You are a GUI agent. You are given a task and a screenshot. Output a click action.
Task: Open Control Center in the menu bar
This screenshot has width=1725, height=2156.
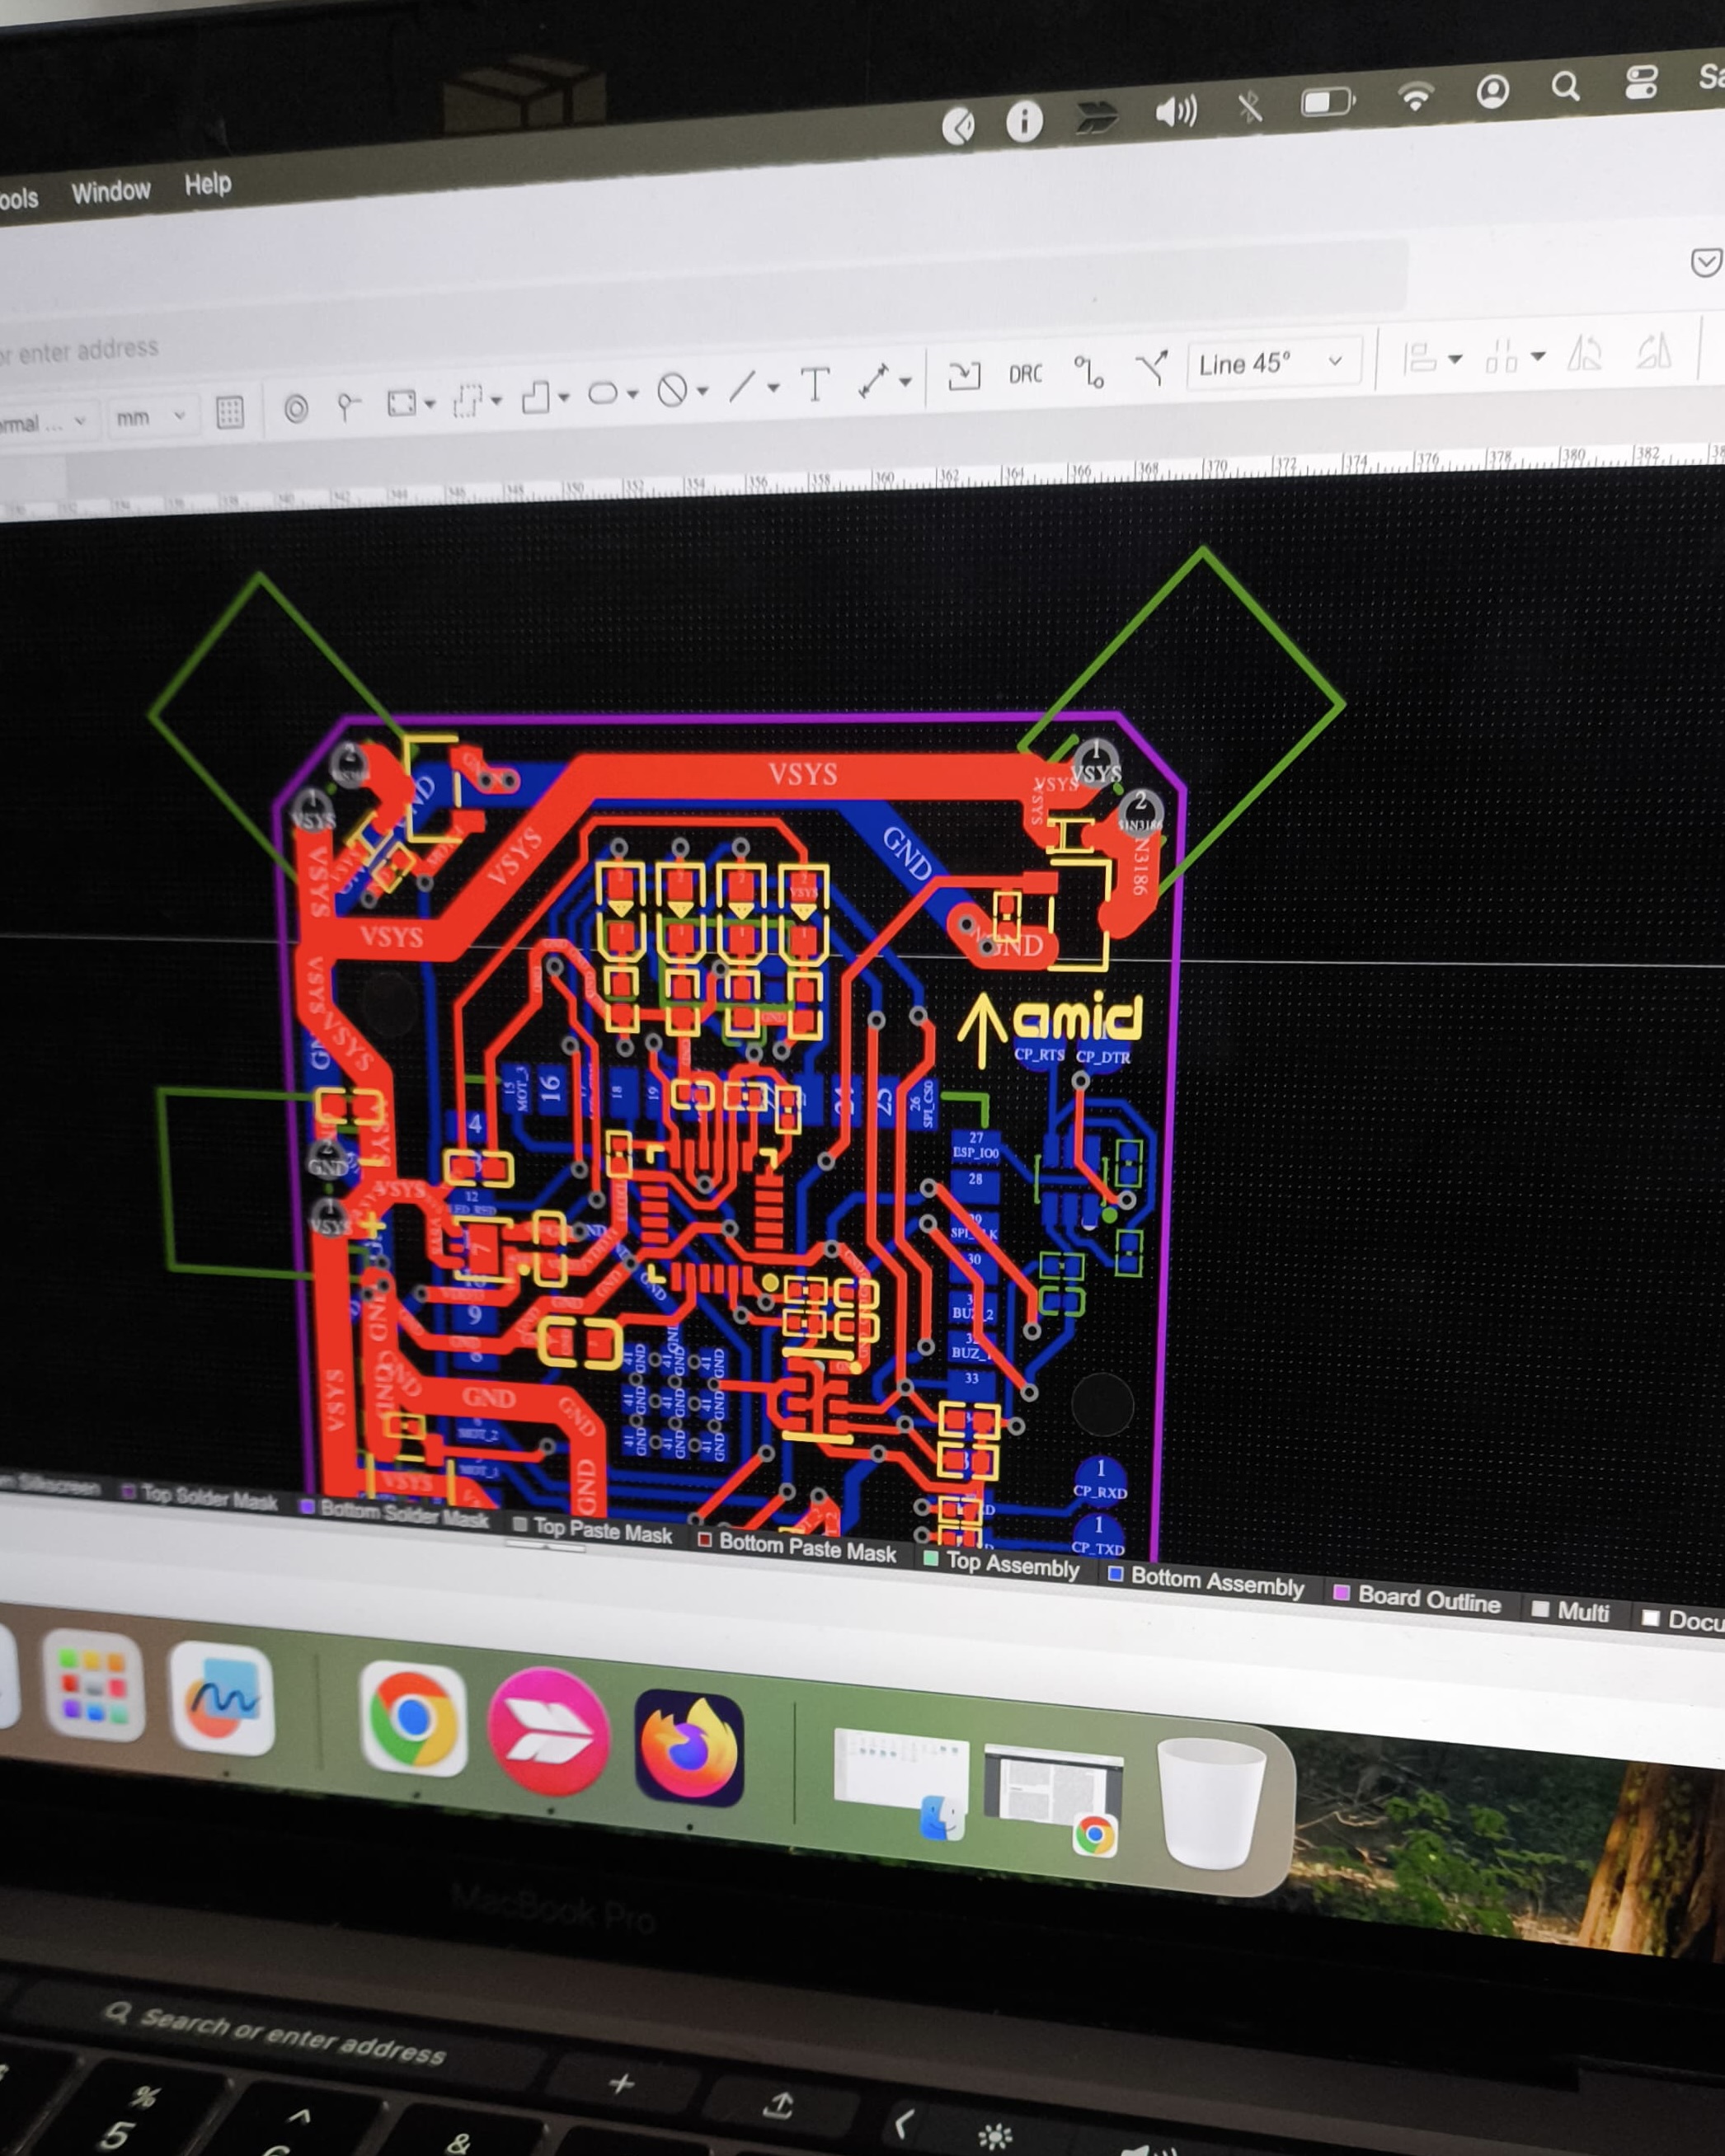point(1641,83)
